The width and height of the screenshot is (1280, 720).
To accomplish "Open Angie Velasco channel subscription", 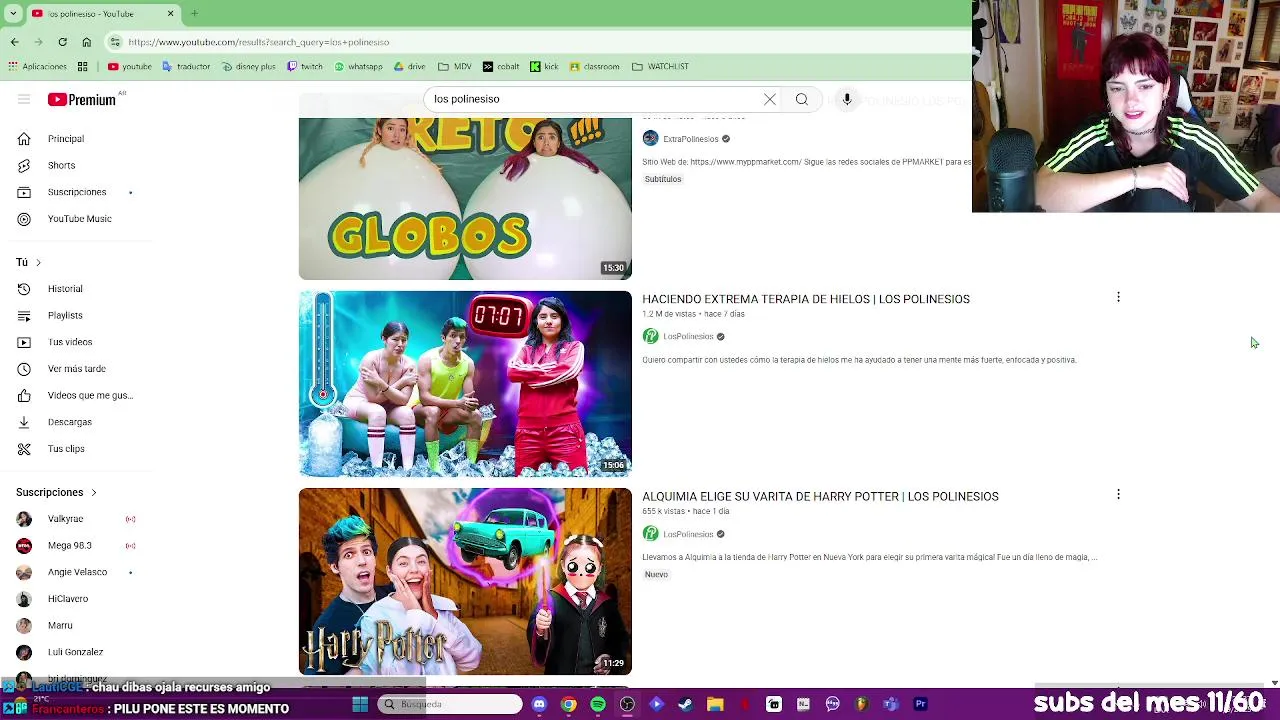I will [75, 572].
